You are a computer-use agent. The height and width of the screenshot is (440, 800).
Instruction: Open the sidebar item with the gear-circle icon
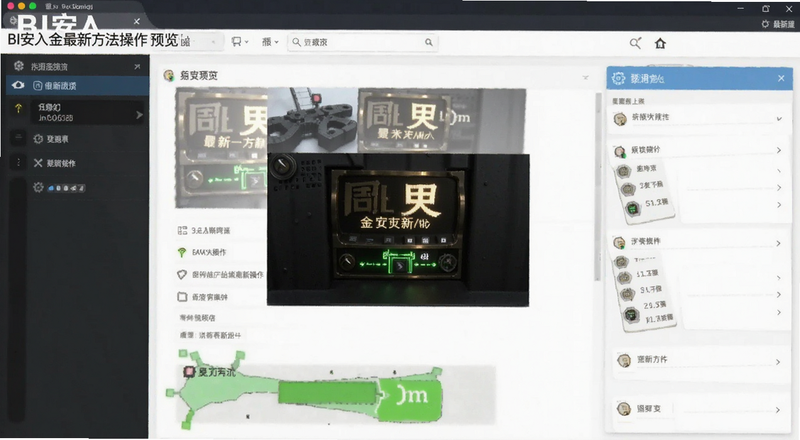point(51,139)
